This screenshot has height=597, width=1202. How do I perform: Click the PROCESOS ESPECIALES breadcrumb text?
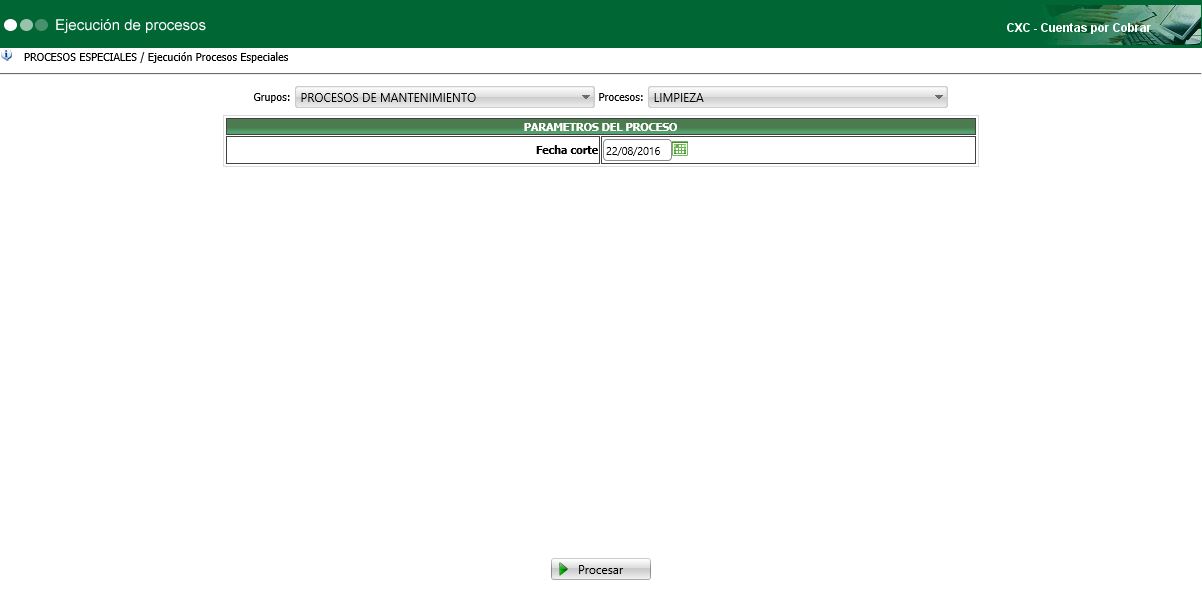pyautogui.click(x=80, y=57)
